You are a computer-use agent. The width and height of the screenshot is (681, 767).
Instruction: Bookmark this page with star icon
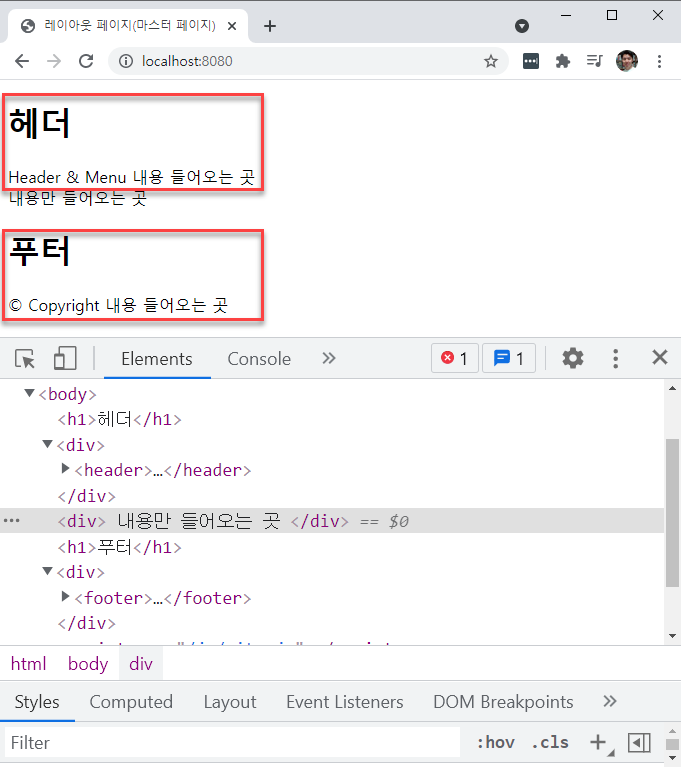(491, 61)
